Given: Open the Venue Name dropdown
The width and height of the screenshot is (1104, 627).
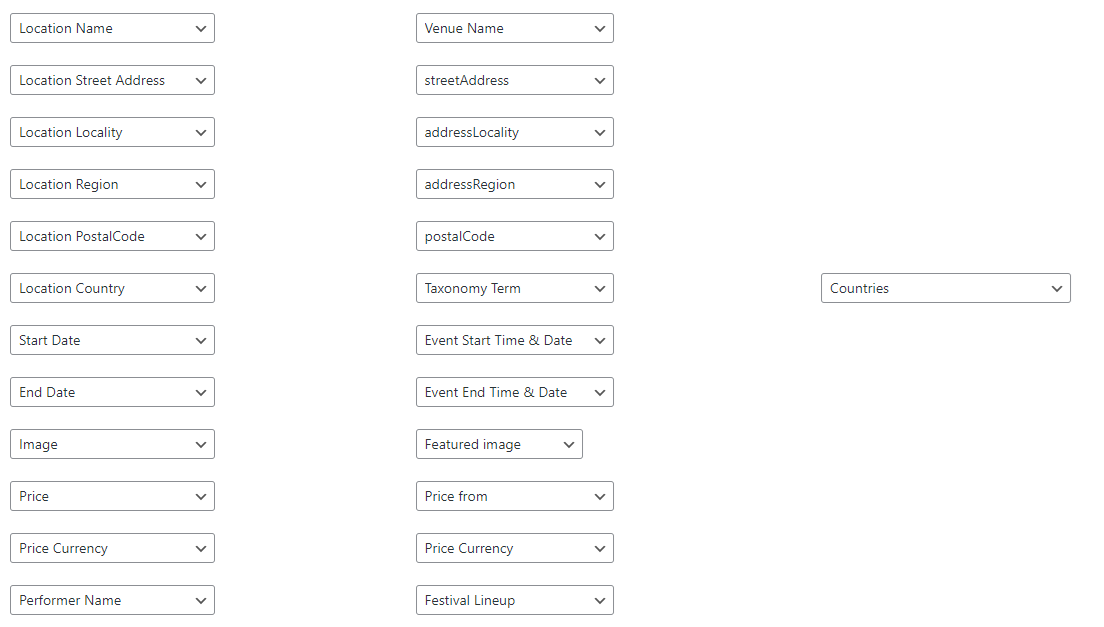Looking at the screenshot, I should [515, 28].
